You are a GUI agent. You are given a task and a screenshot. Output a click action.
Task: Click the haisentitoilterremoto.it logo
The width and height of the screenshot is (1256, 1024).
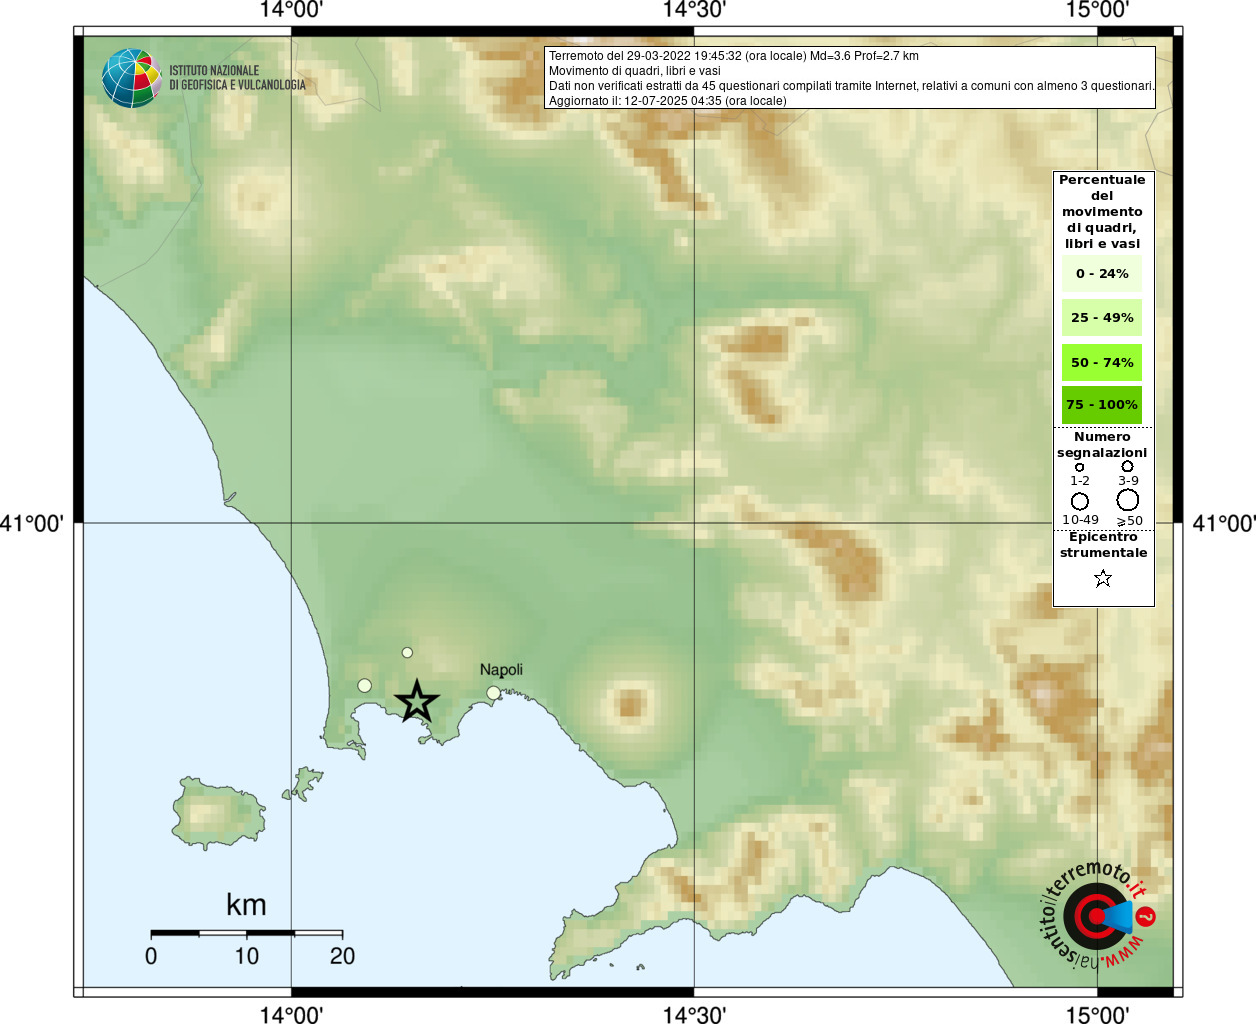tap(1097, 915)
